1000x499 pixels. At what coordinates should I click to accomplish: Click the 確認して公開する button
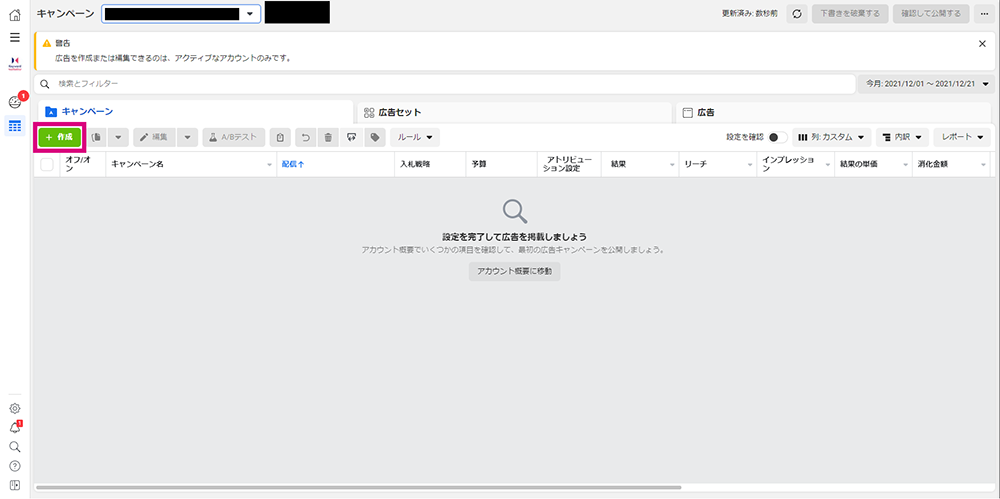931,13
